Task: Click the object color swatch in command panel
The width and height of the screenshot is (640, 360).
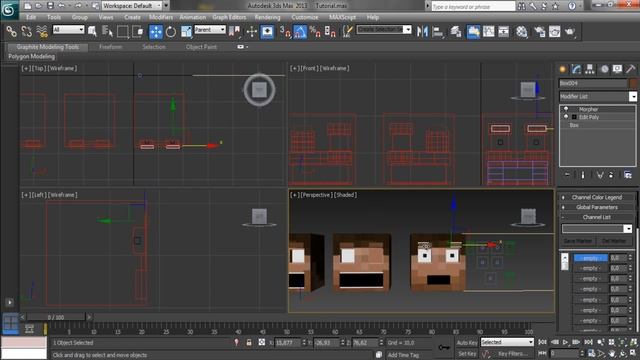Action: [x=633, y=83]
